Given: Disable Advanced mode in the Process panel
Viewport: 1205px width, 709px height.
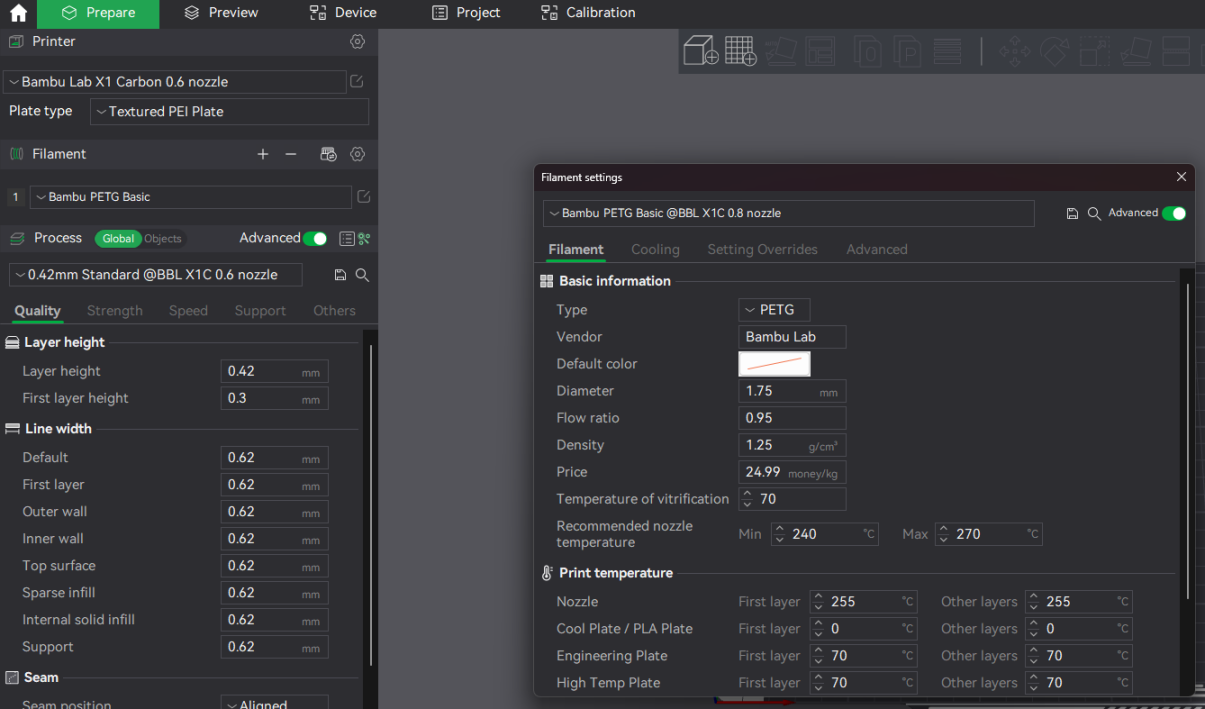Looking at the screenshot, I should (x=316, y=238).
